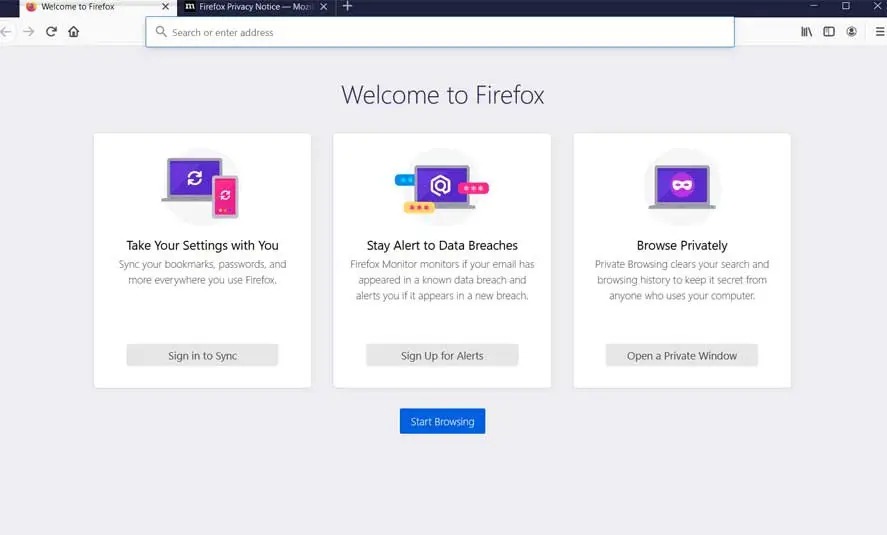Open a new tab with plus icon
This screenshot has width=887, height=535.
(347, 7)
